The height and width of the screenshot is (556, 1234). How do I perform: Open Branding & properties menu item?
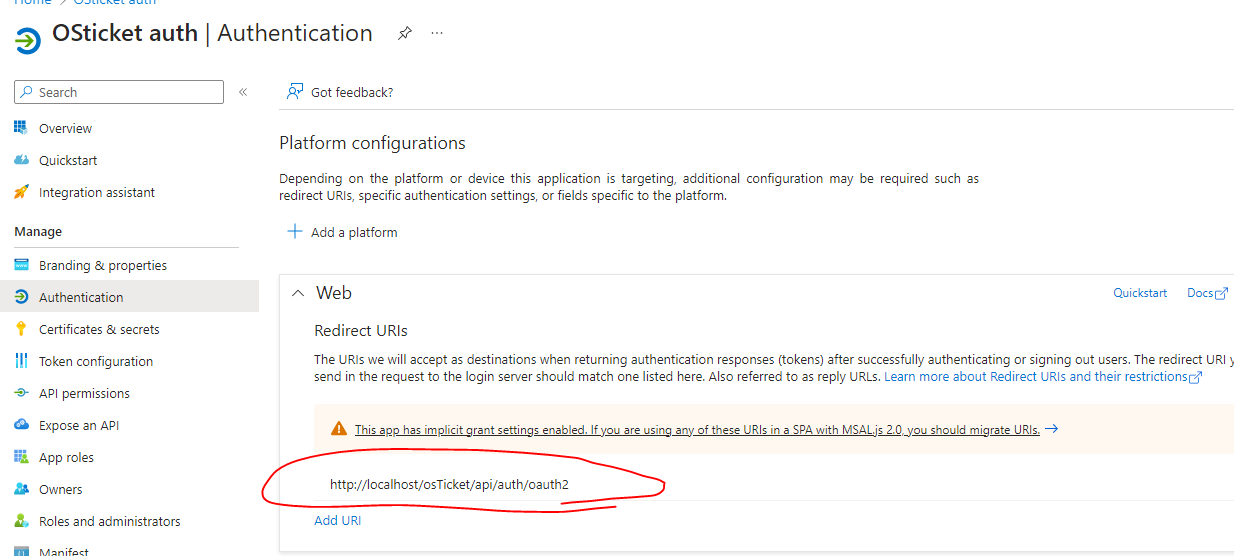102,265
